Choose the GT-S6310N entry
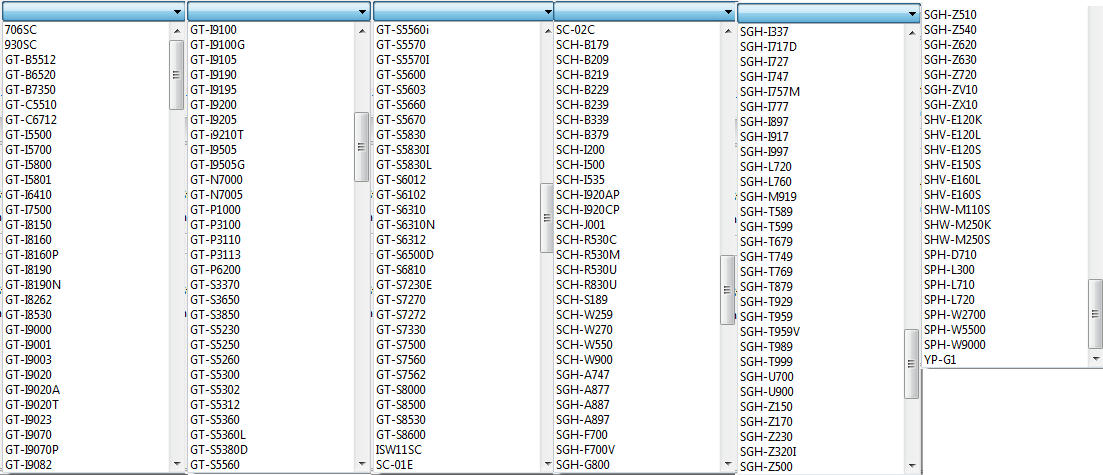The height and width of the screenshot is (475, 1103). click(404, 224)
